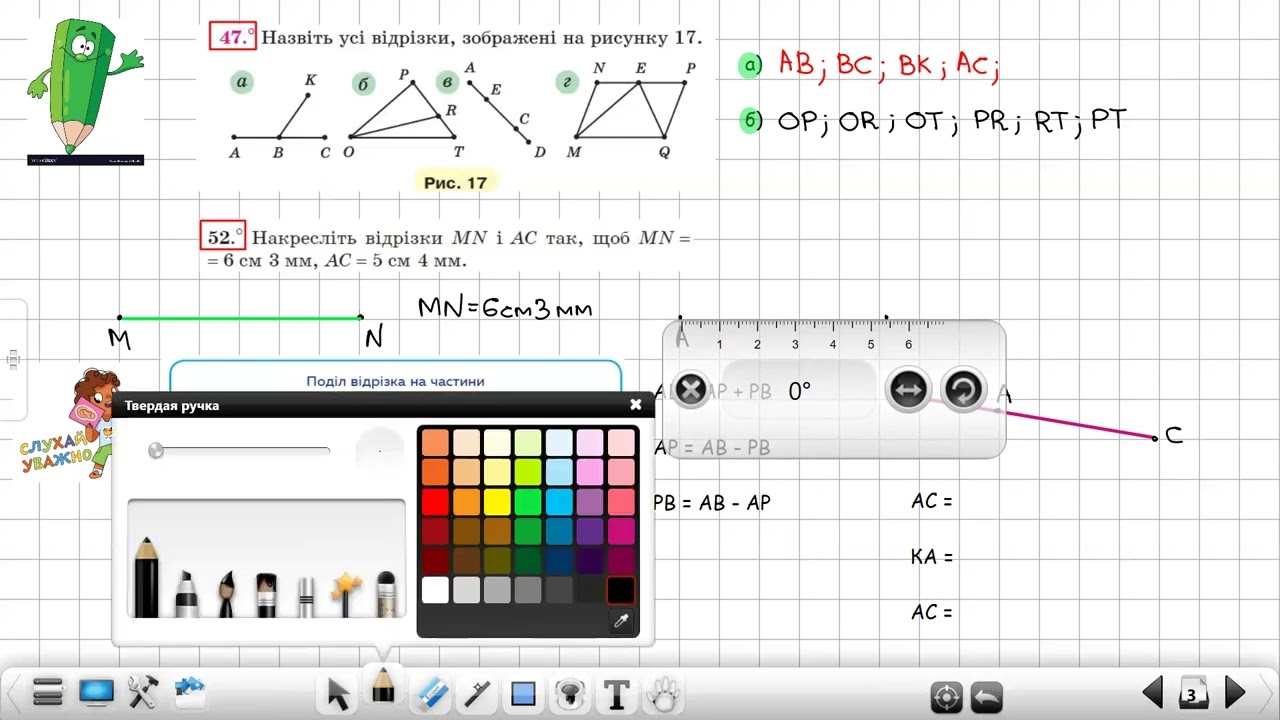Click the "Слухай уважно" sticker image
Image resolution: width=1280 pixels, height=720 pixels.
tap(68, 422)
